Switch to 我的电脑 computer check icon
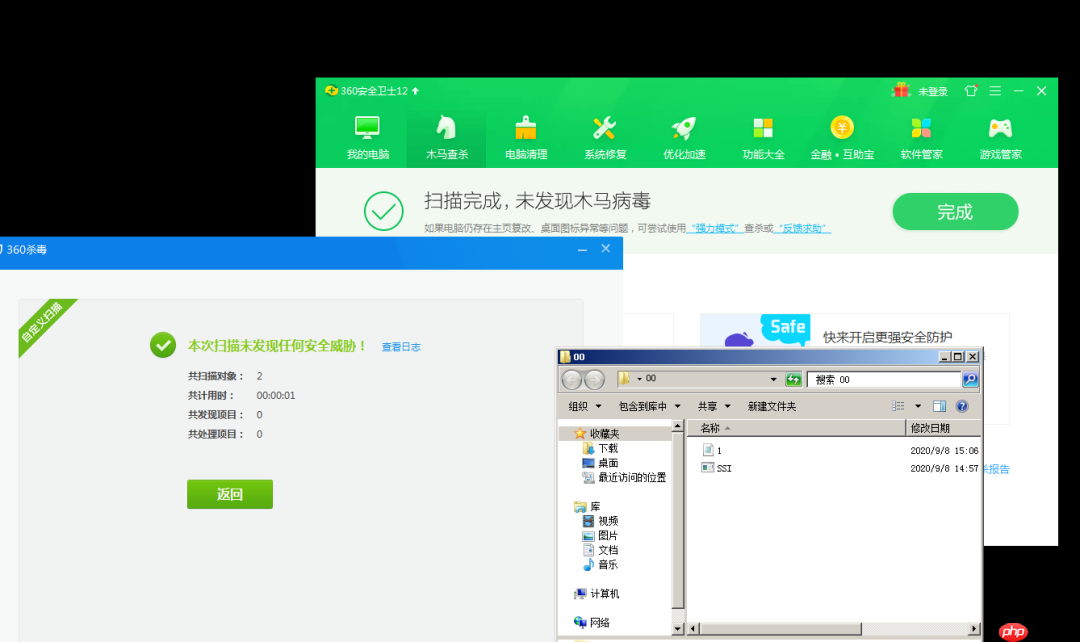The width and height of the screenshot is (1080, 642). [367, 135]
